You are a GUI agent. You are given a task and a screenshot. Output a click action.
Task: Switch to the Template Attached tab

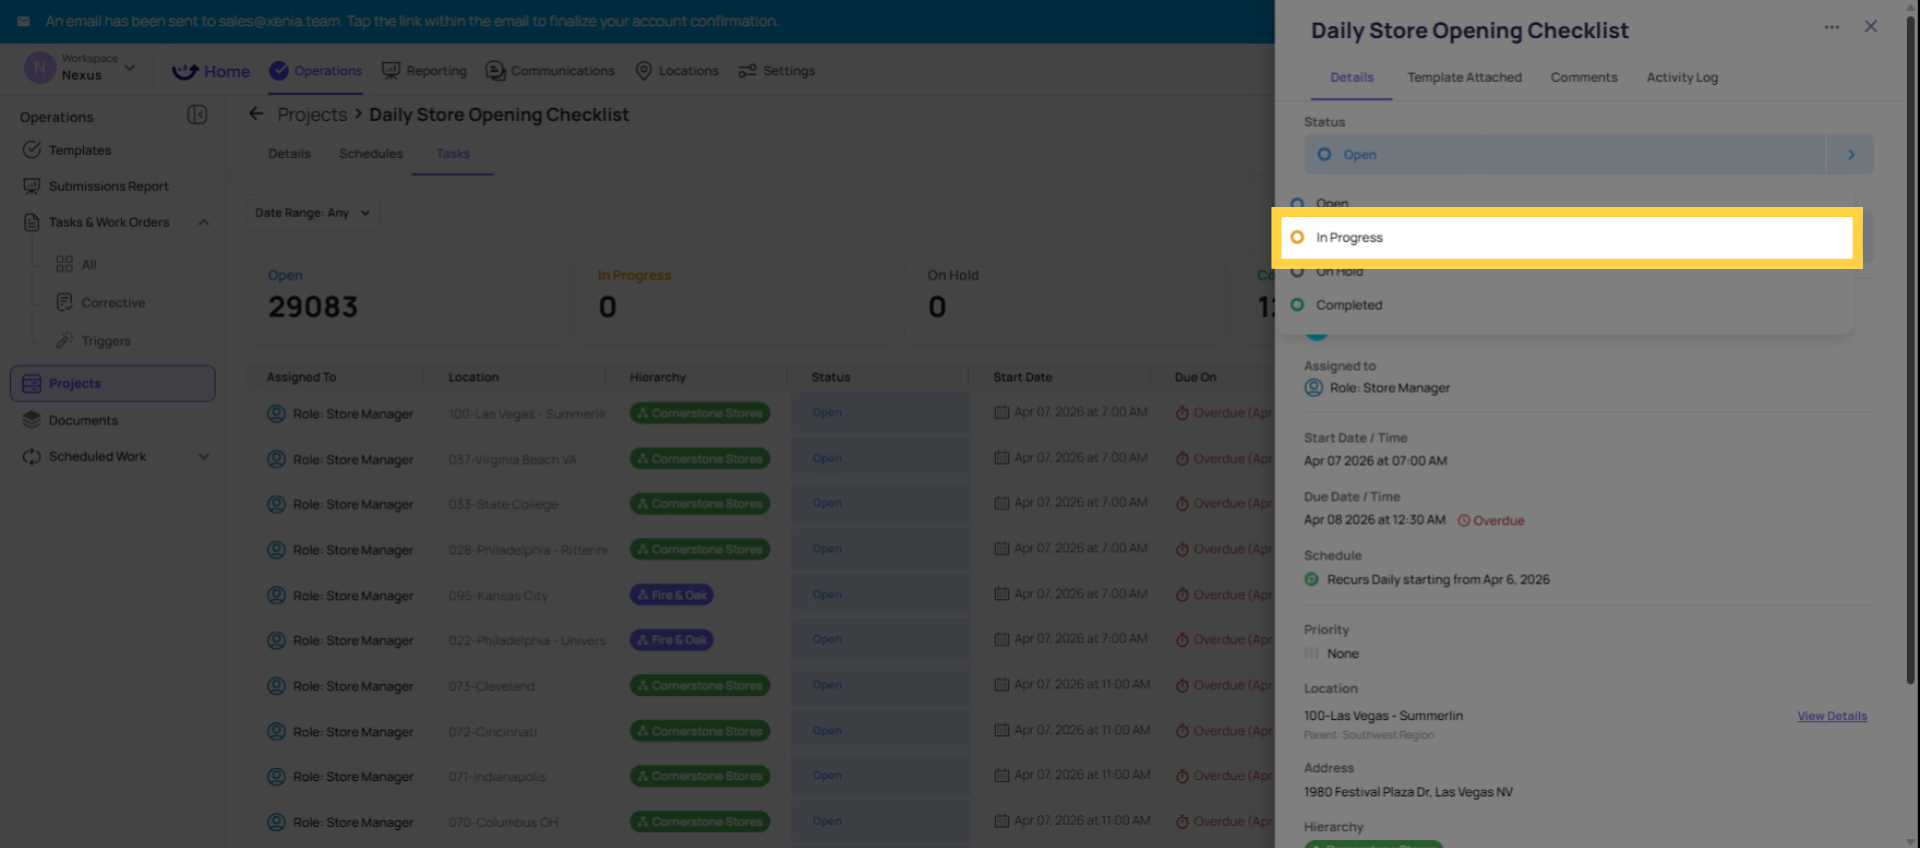(x=1464, y=78)
